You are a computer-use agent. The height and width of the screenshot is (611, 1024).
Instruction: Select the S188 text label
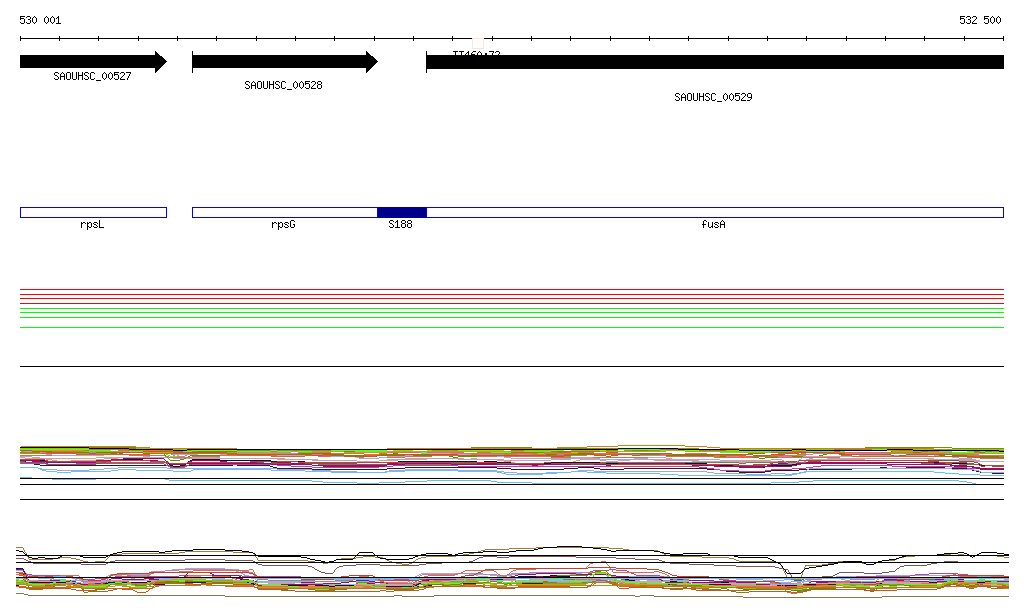point(400,225)
